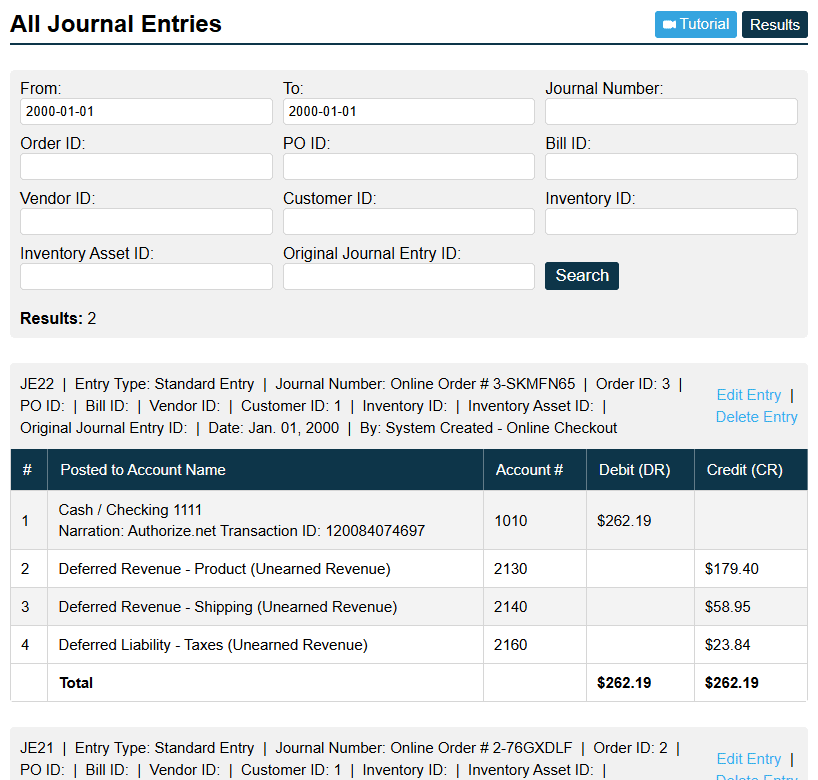Click the Customer ID input field
Screen dimensions: 818x780
[x=408, y=221]
